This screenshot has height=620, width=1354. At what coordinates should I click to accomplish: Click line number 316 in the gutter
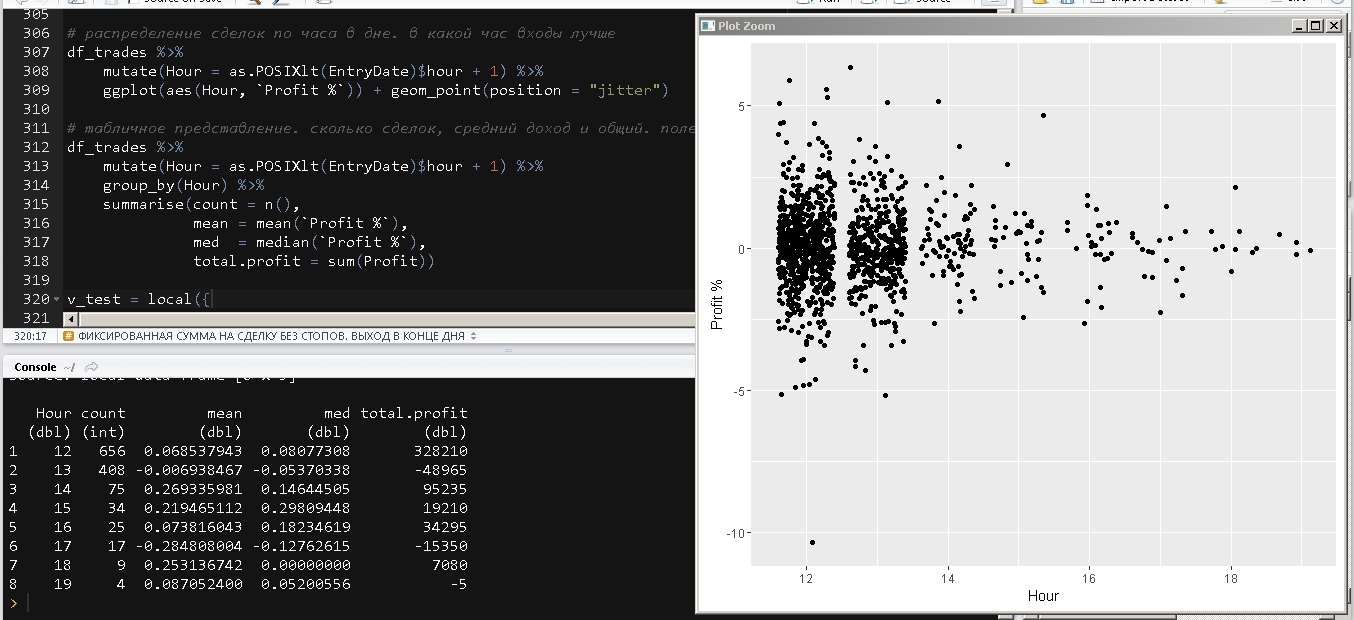click(35, 223)
